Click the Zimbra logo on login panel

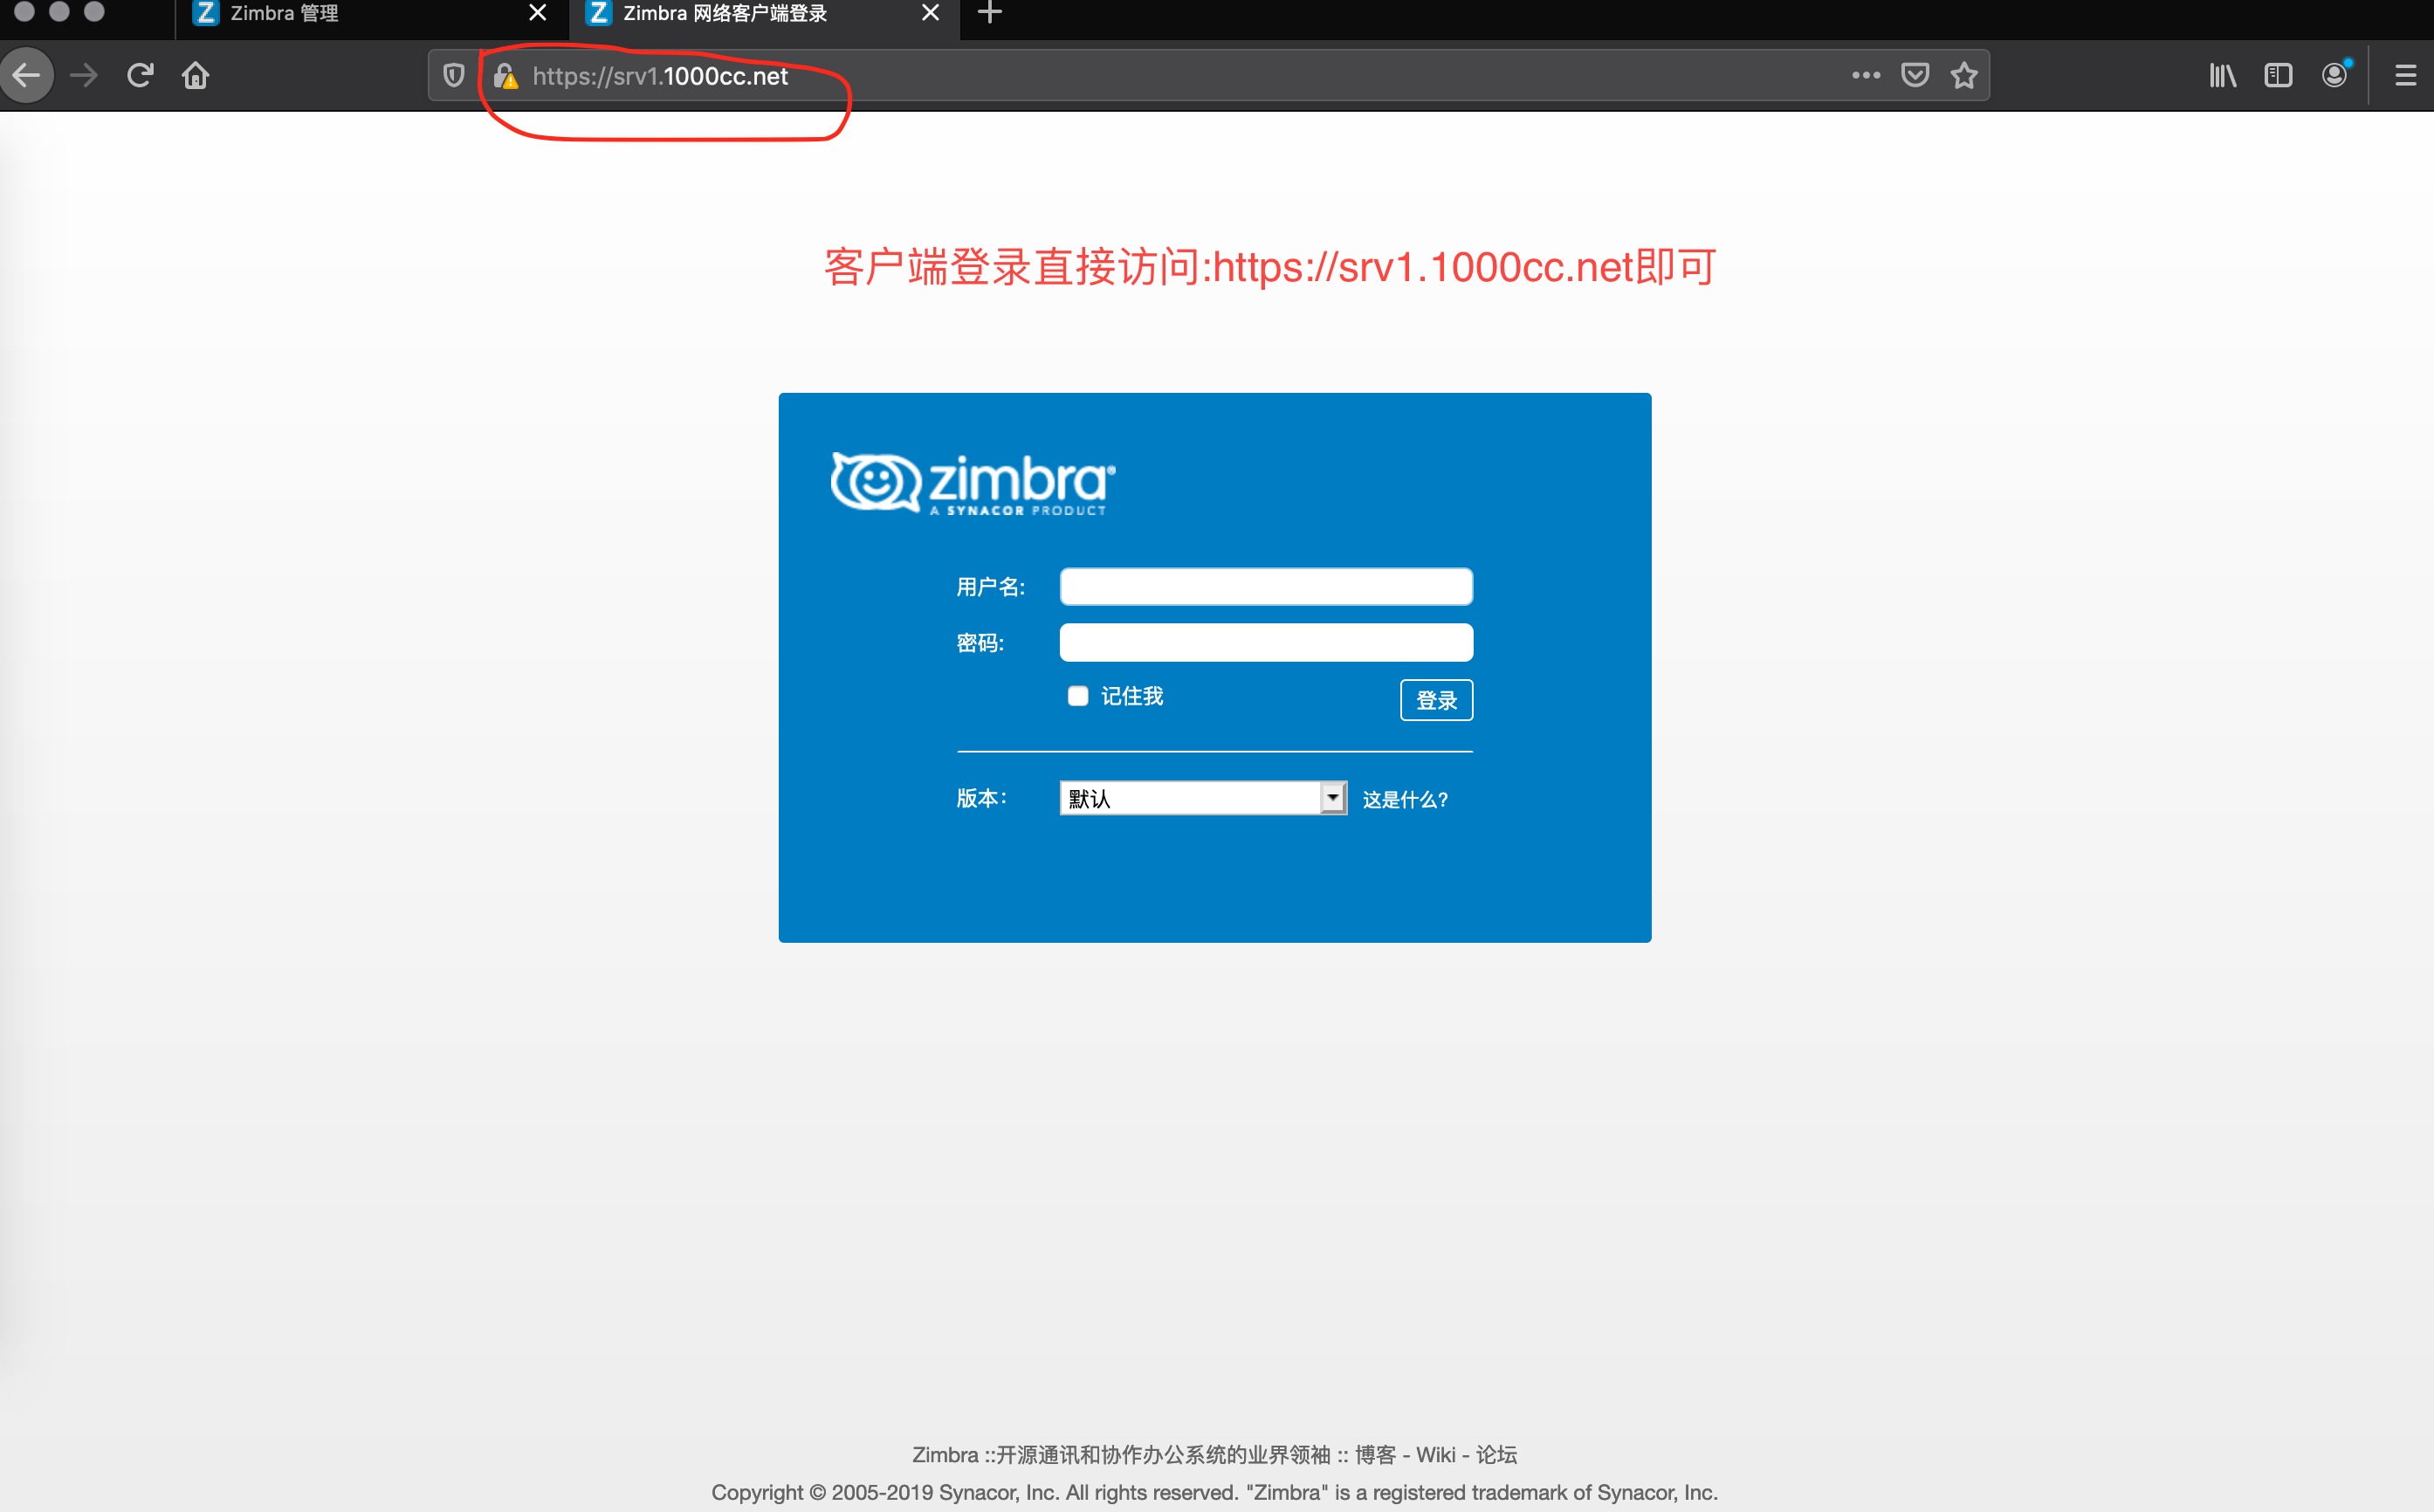[x=973, y=484]
